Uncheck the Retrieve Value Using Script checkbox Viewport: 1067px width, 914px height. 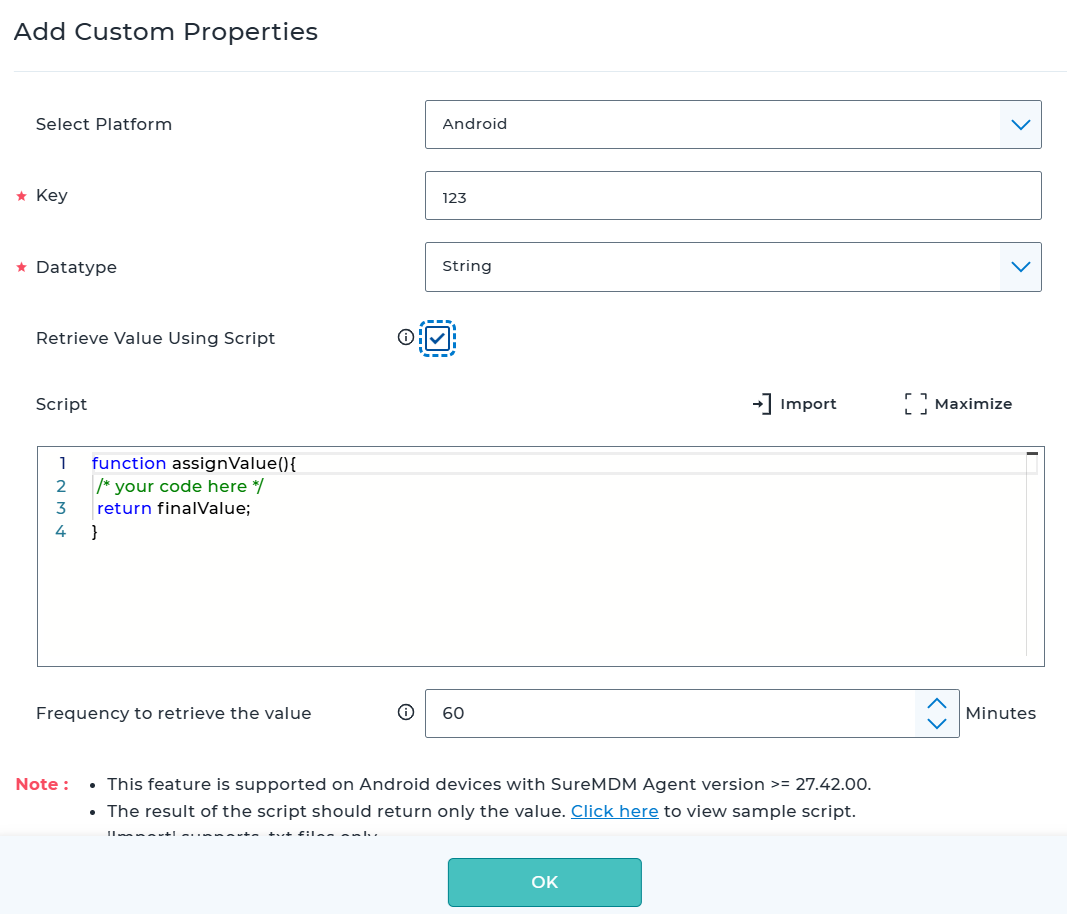(x=437, y=339)
